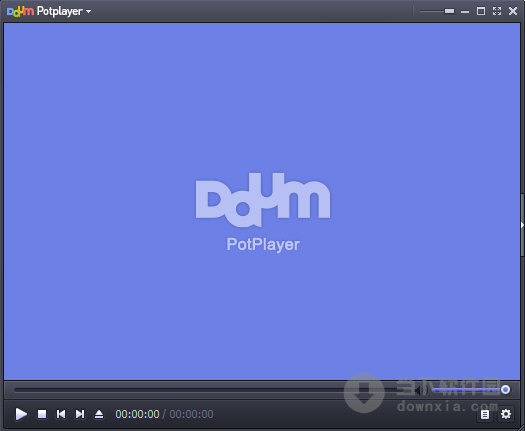The height and width of the screenshot is (431, 525).
Task: Skip to the next file
Action: coord(80,414)
